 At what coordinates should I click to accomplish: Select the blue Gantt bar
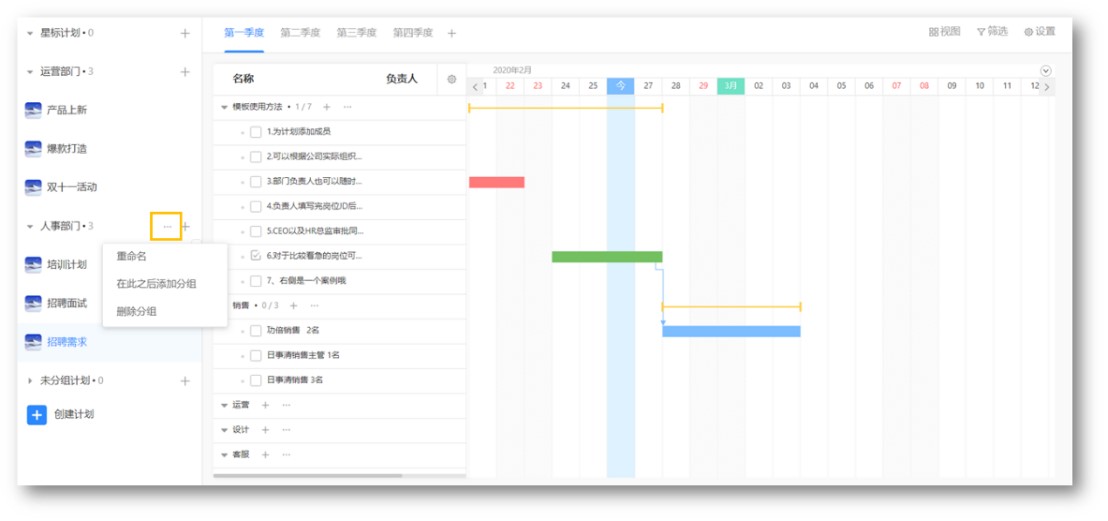click(x=731, y=331)
